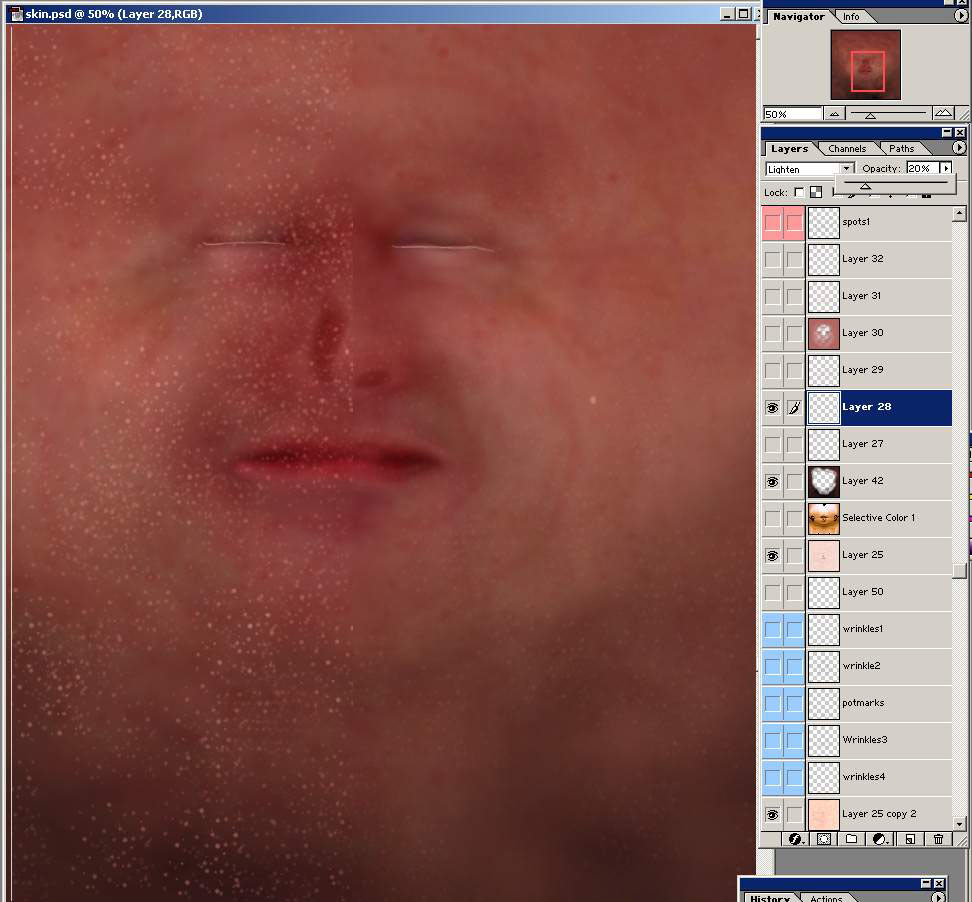Screen dimensions: 972x902
Task: Select the Layer 27 layer
Action: (x=880, y=444)
